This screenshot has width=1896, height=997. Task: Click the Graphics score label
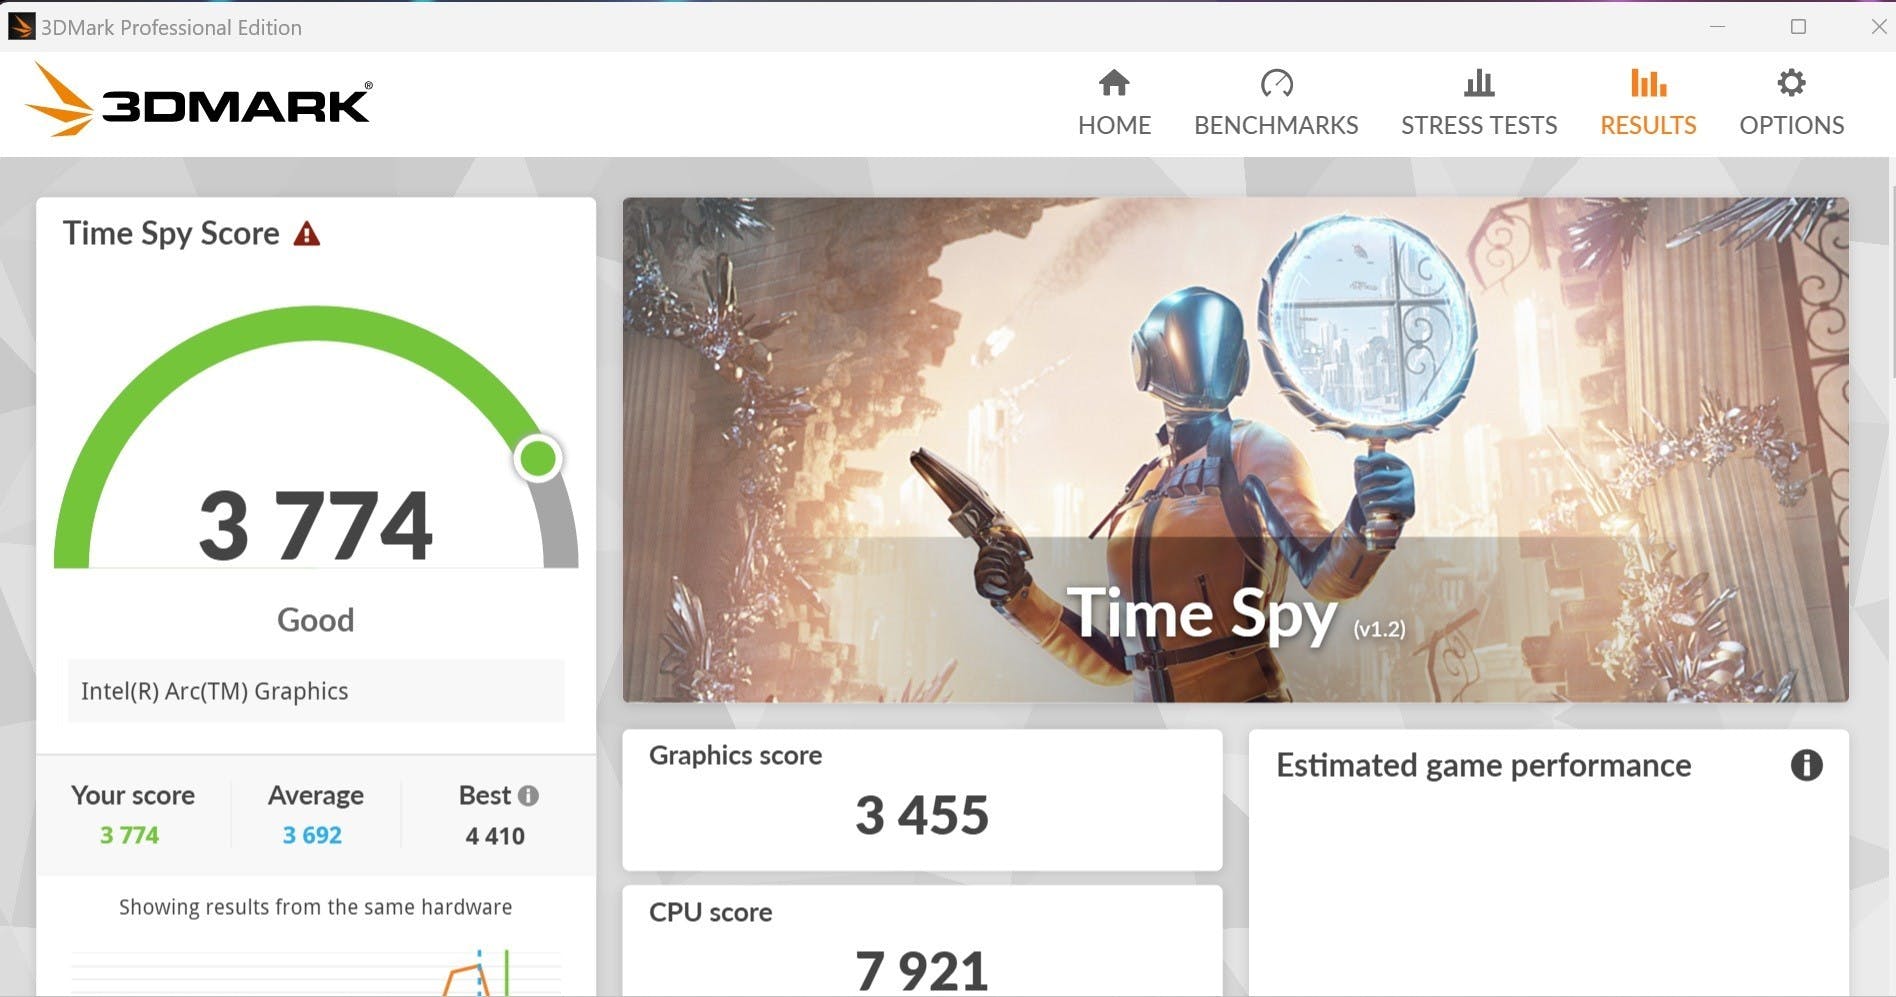(x=735, y=755)
